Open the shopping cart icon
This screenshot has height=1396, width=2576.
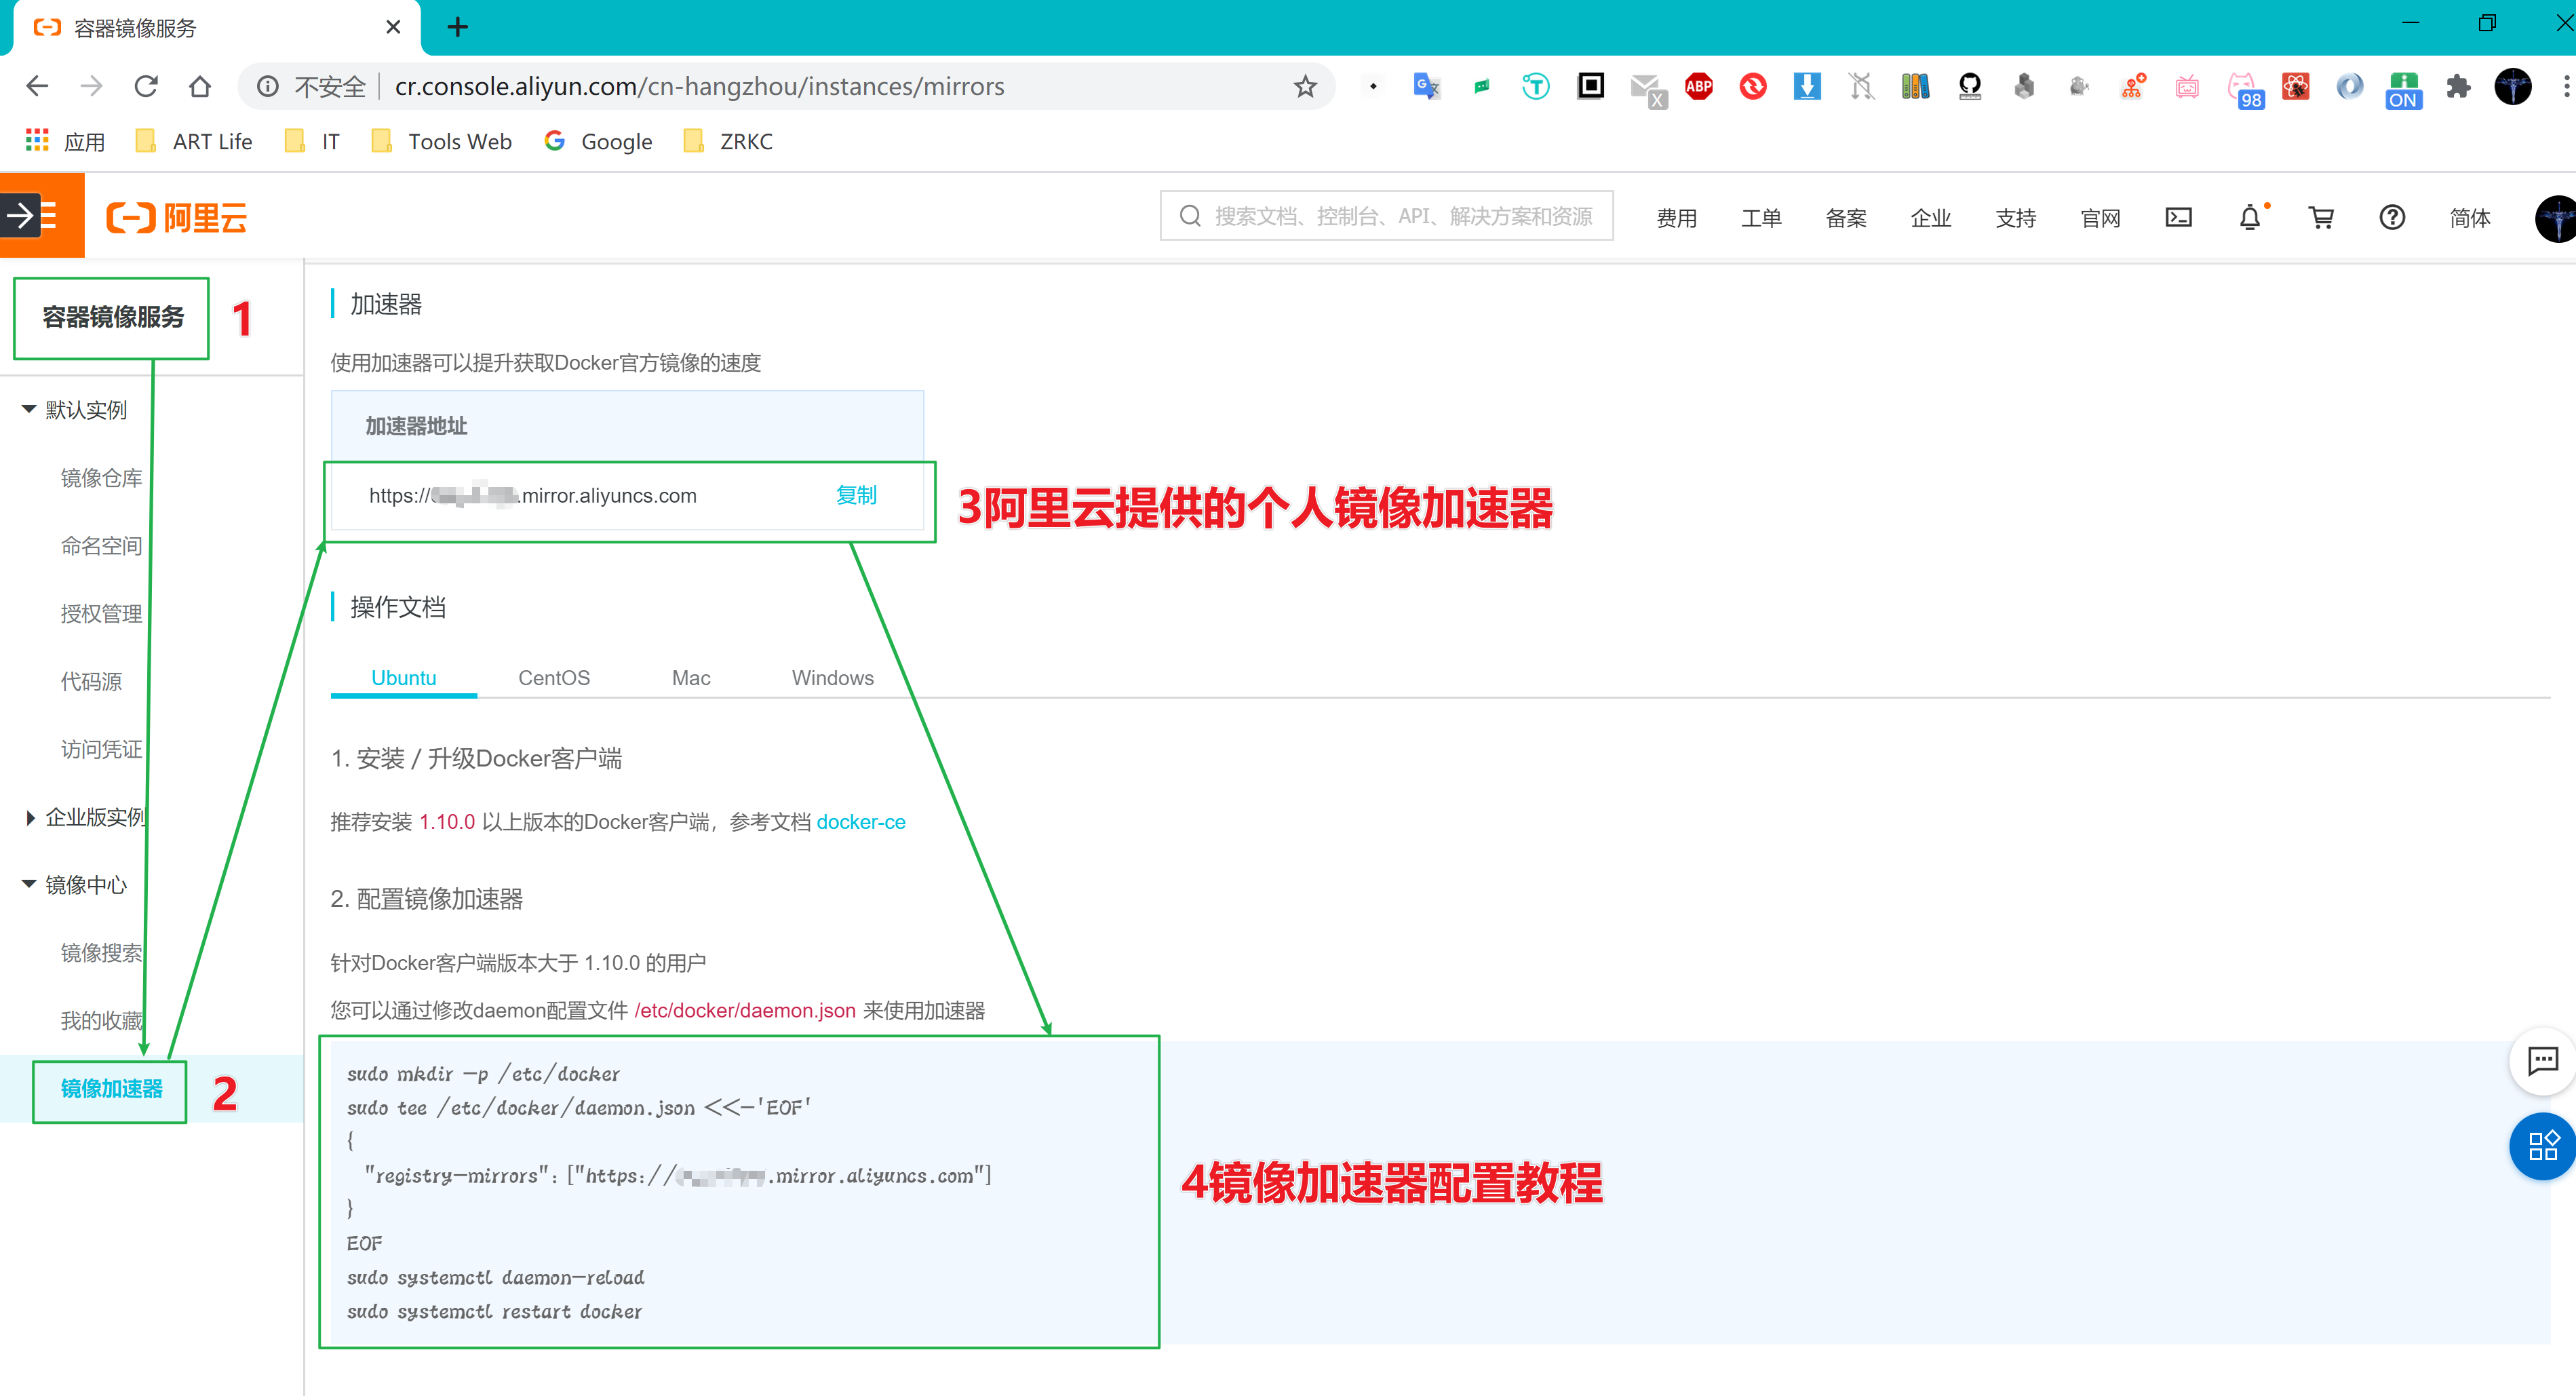(2320, 217)
